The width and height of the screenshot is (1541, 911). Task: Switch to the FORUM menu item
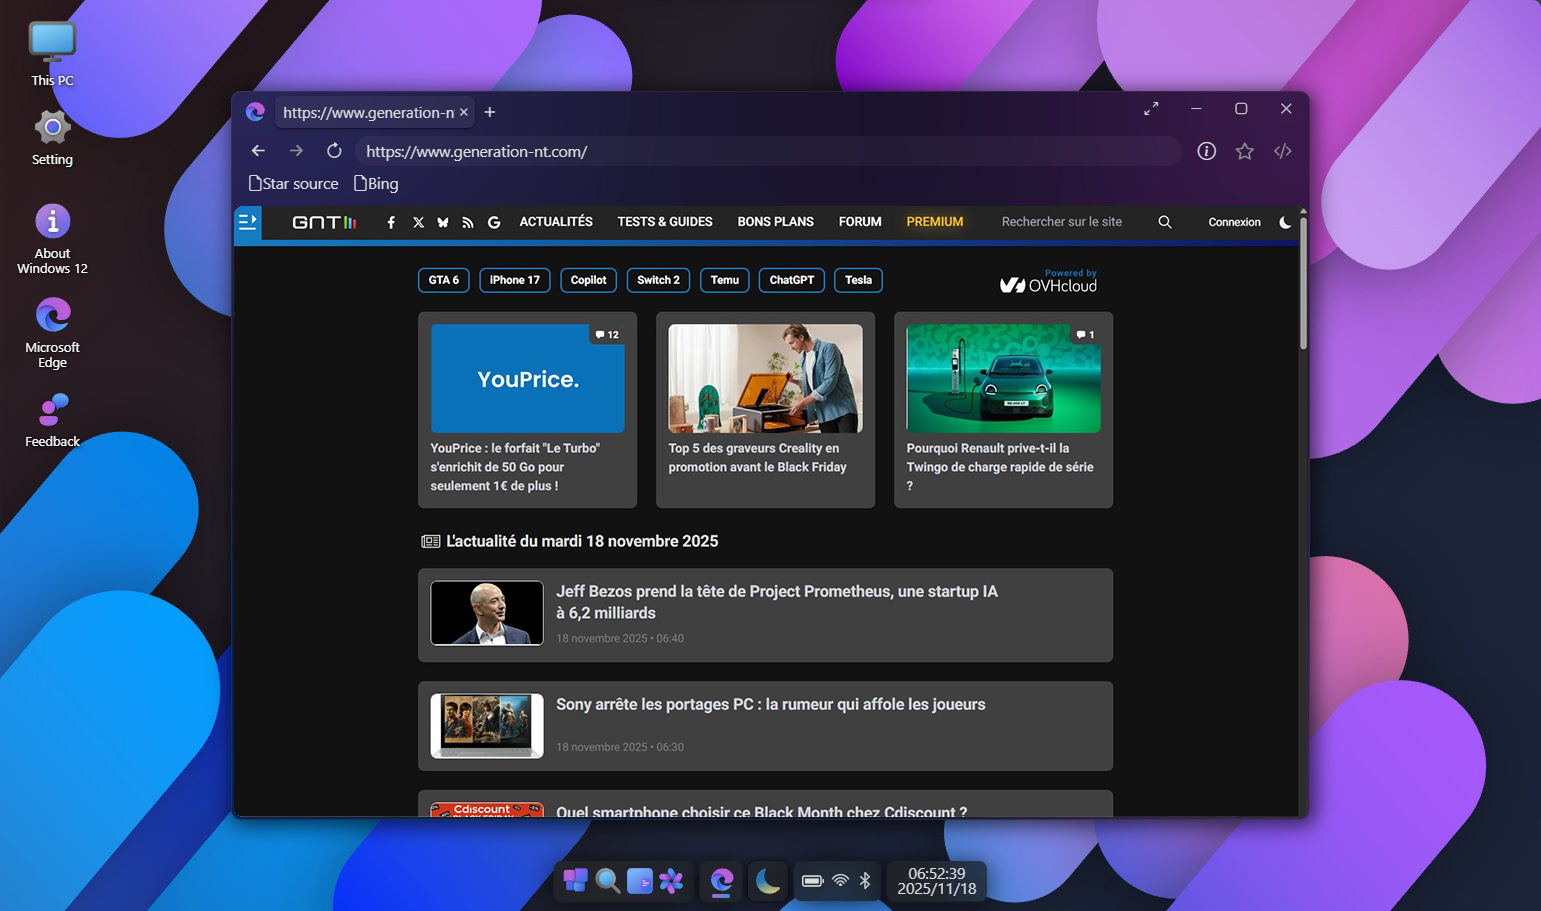[859, 222]
